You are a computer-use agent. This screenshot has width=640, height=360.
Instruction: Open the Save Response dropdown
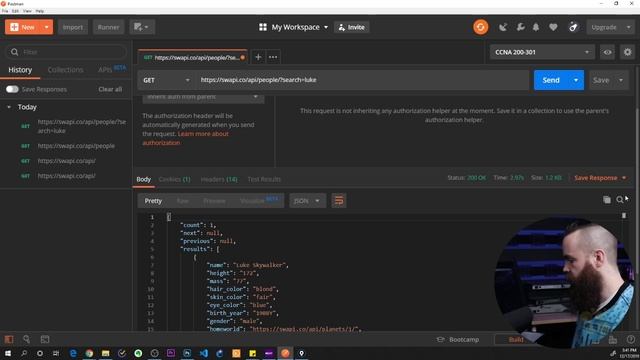600,178
